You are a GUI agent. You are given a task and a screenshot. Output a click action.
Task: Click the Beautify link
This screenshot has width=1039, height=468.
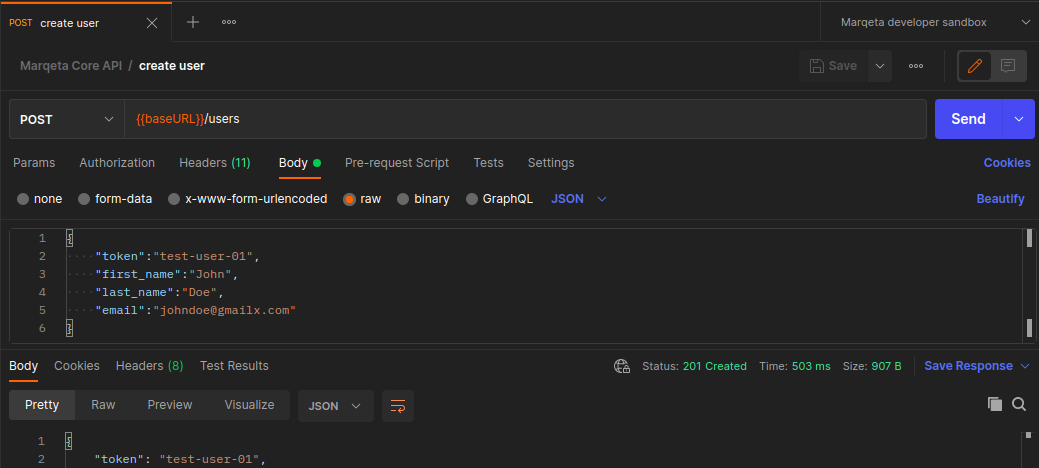pyautogui.click(x=1000, y=199)
